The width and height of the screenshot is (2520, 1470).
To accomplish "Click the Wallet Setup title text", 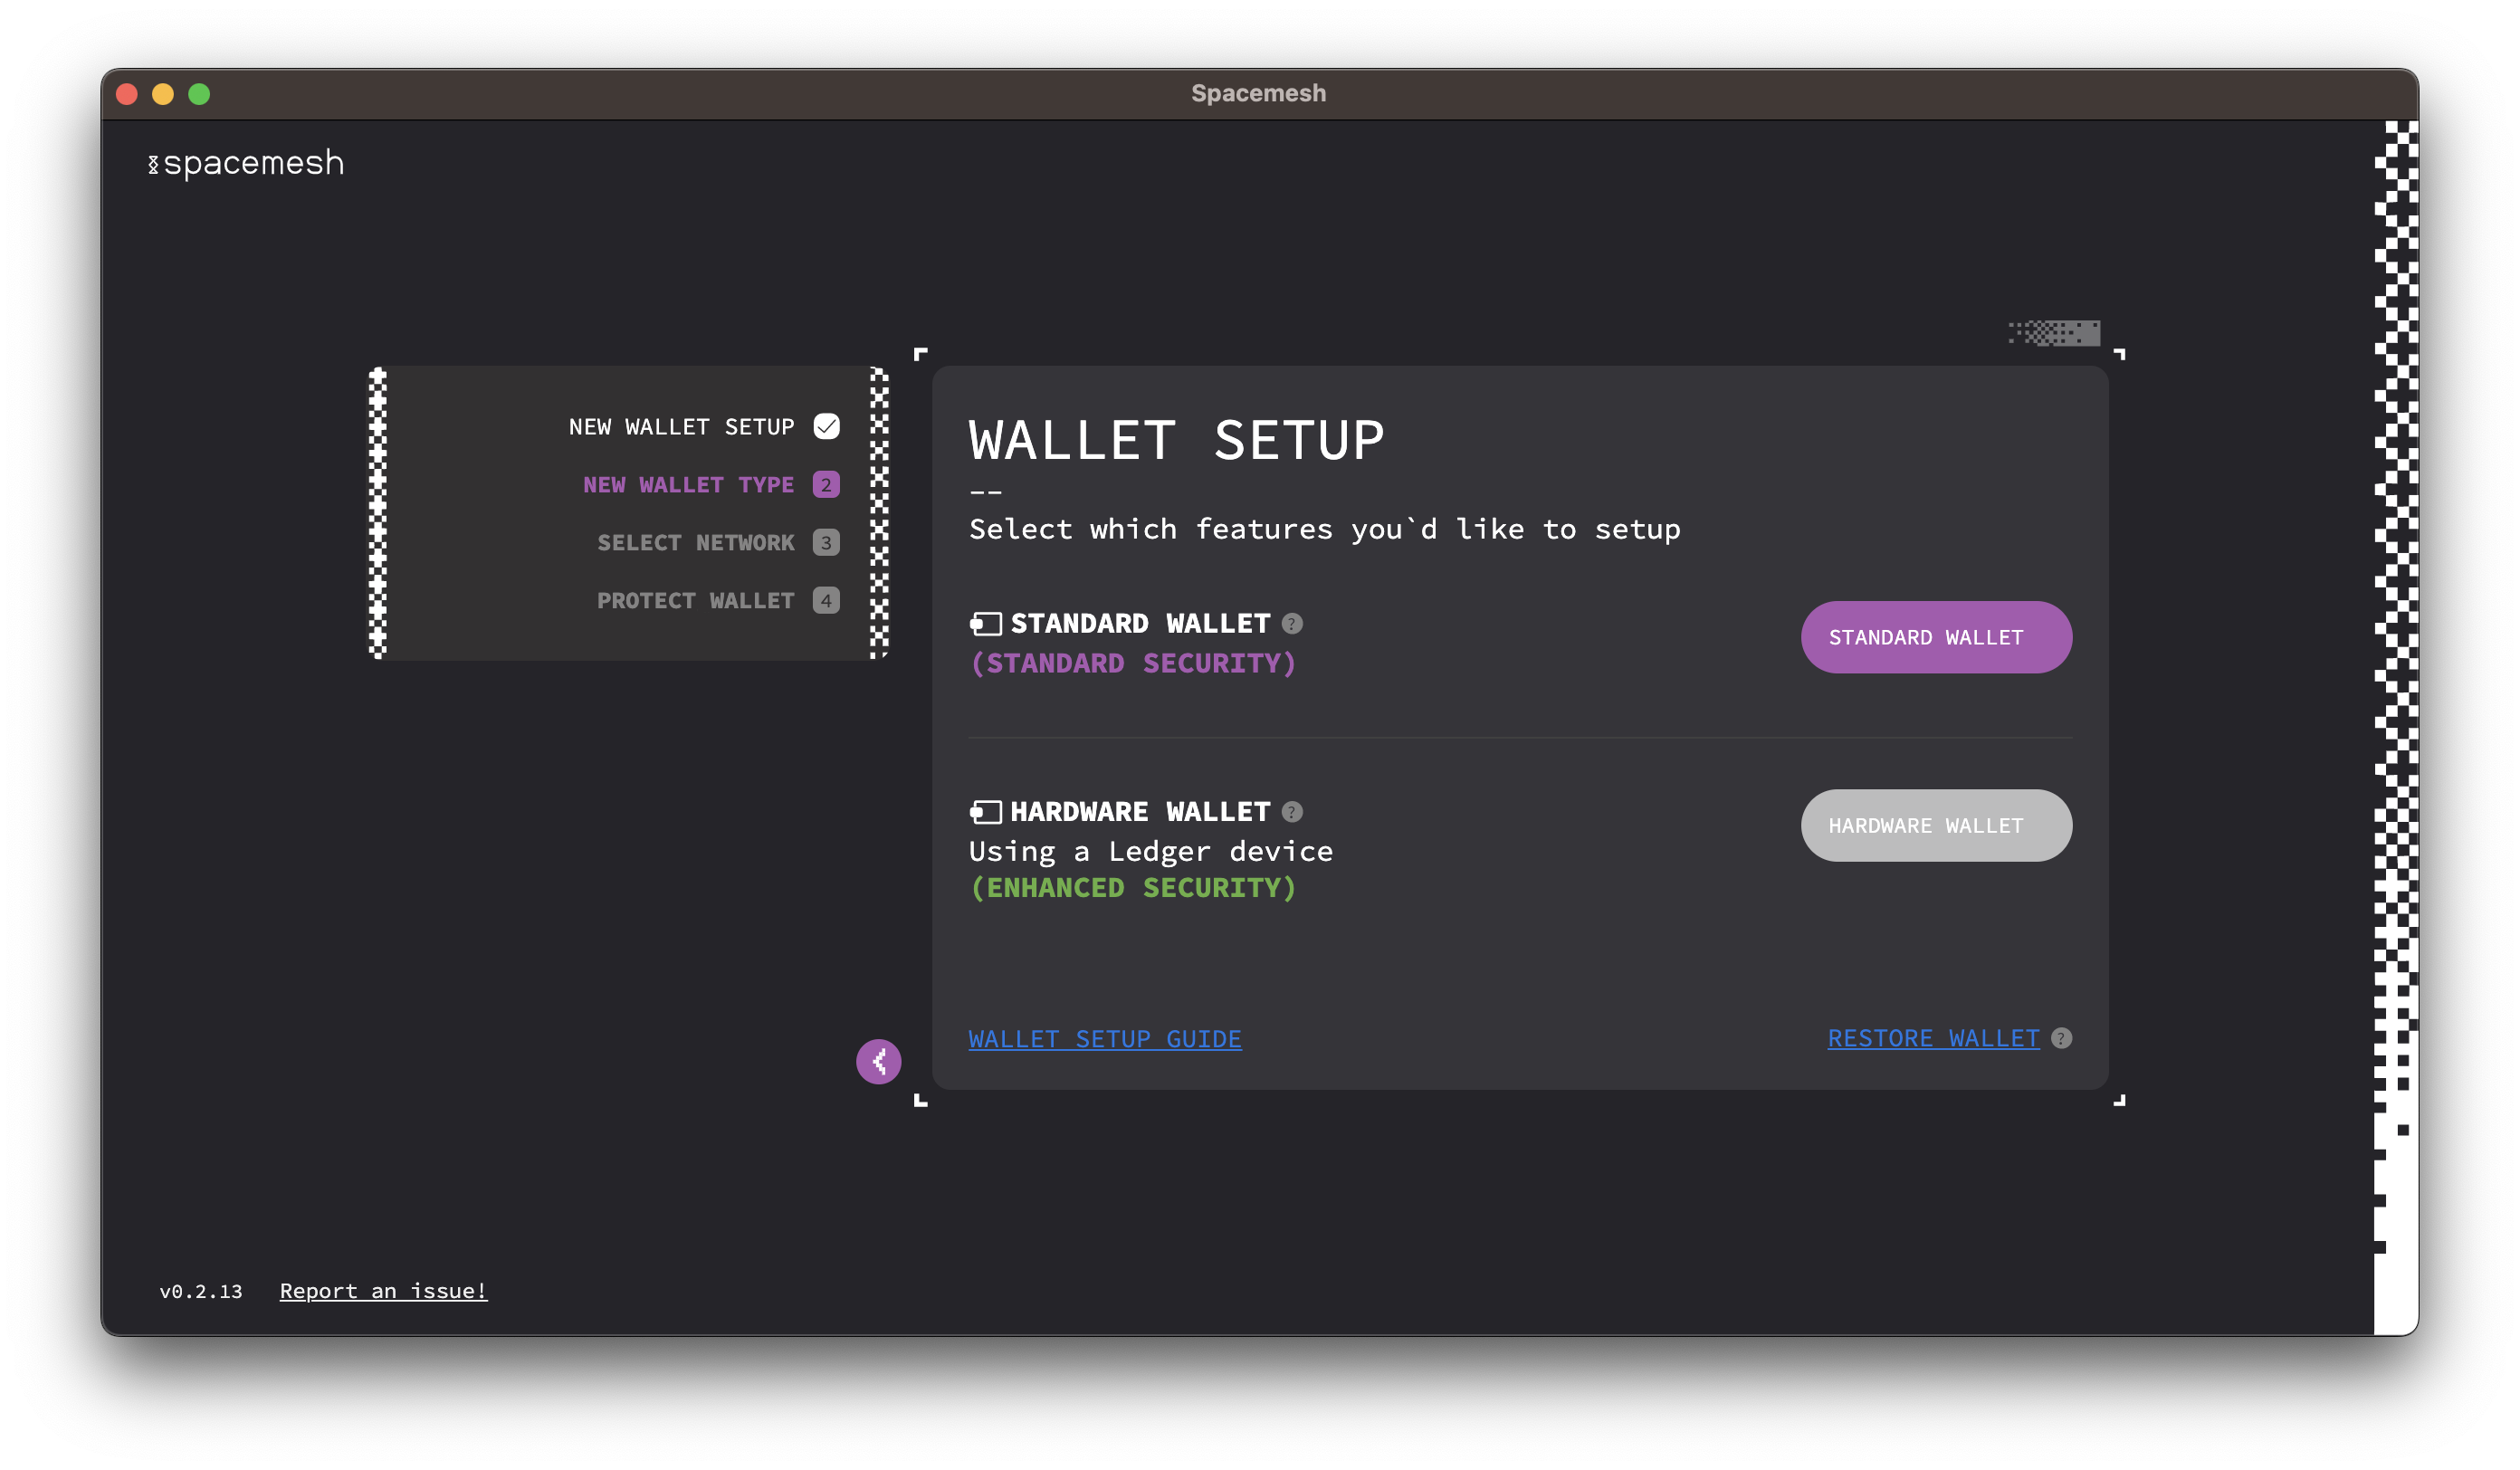I will click(1176, 440).
